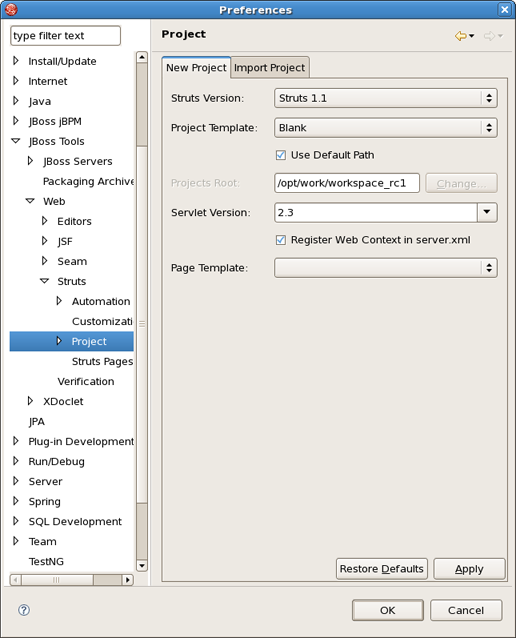This screenshot has width=516, height=638.
Task: Collapse the Struts tree node
Action: pyautogui.click(x=45, y=281)
